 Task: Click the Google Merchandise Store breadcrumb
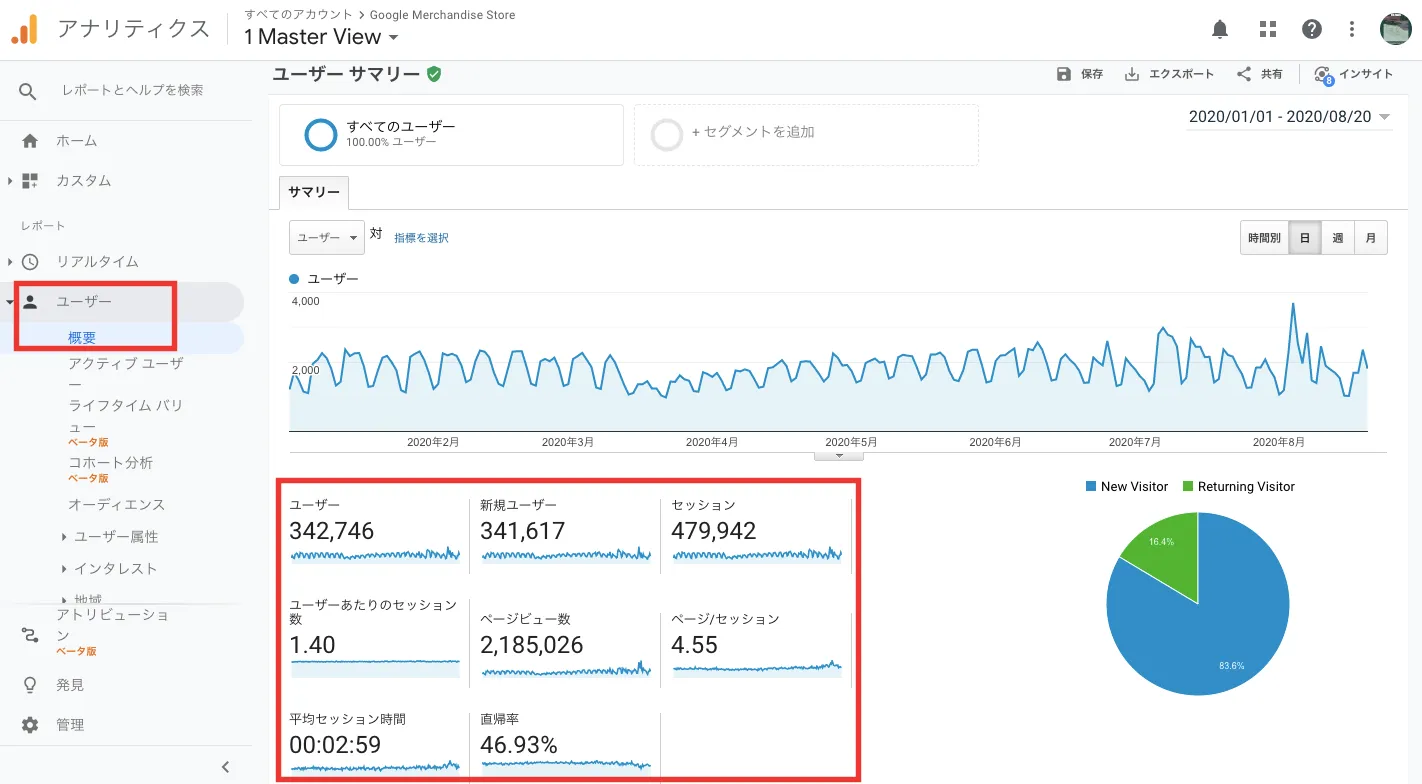coord(442,15)
